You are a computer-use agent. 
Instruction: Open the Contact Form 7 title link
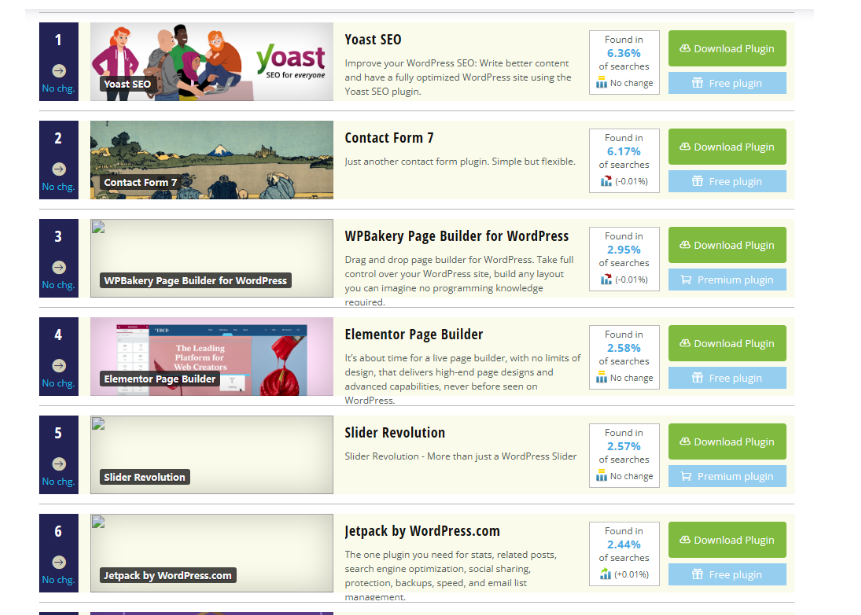pyautogui.click(x=389, y=138)
